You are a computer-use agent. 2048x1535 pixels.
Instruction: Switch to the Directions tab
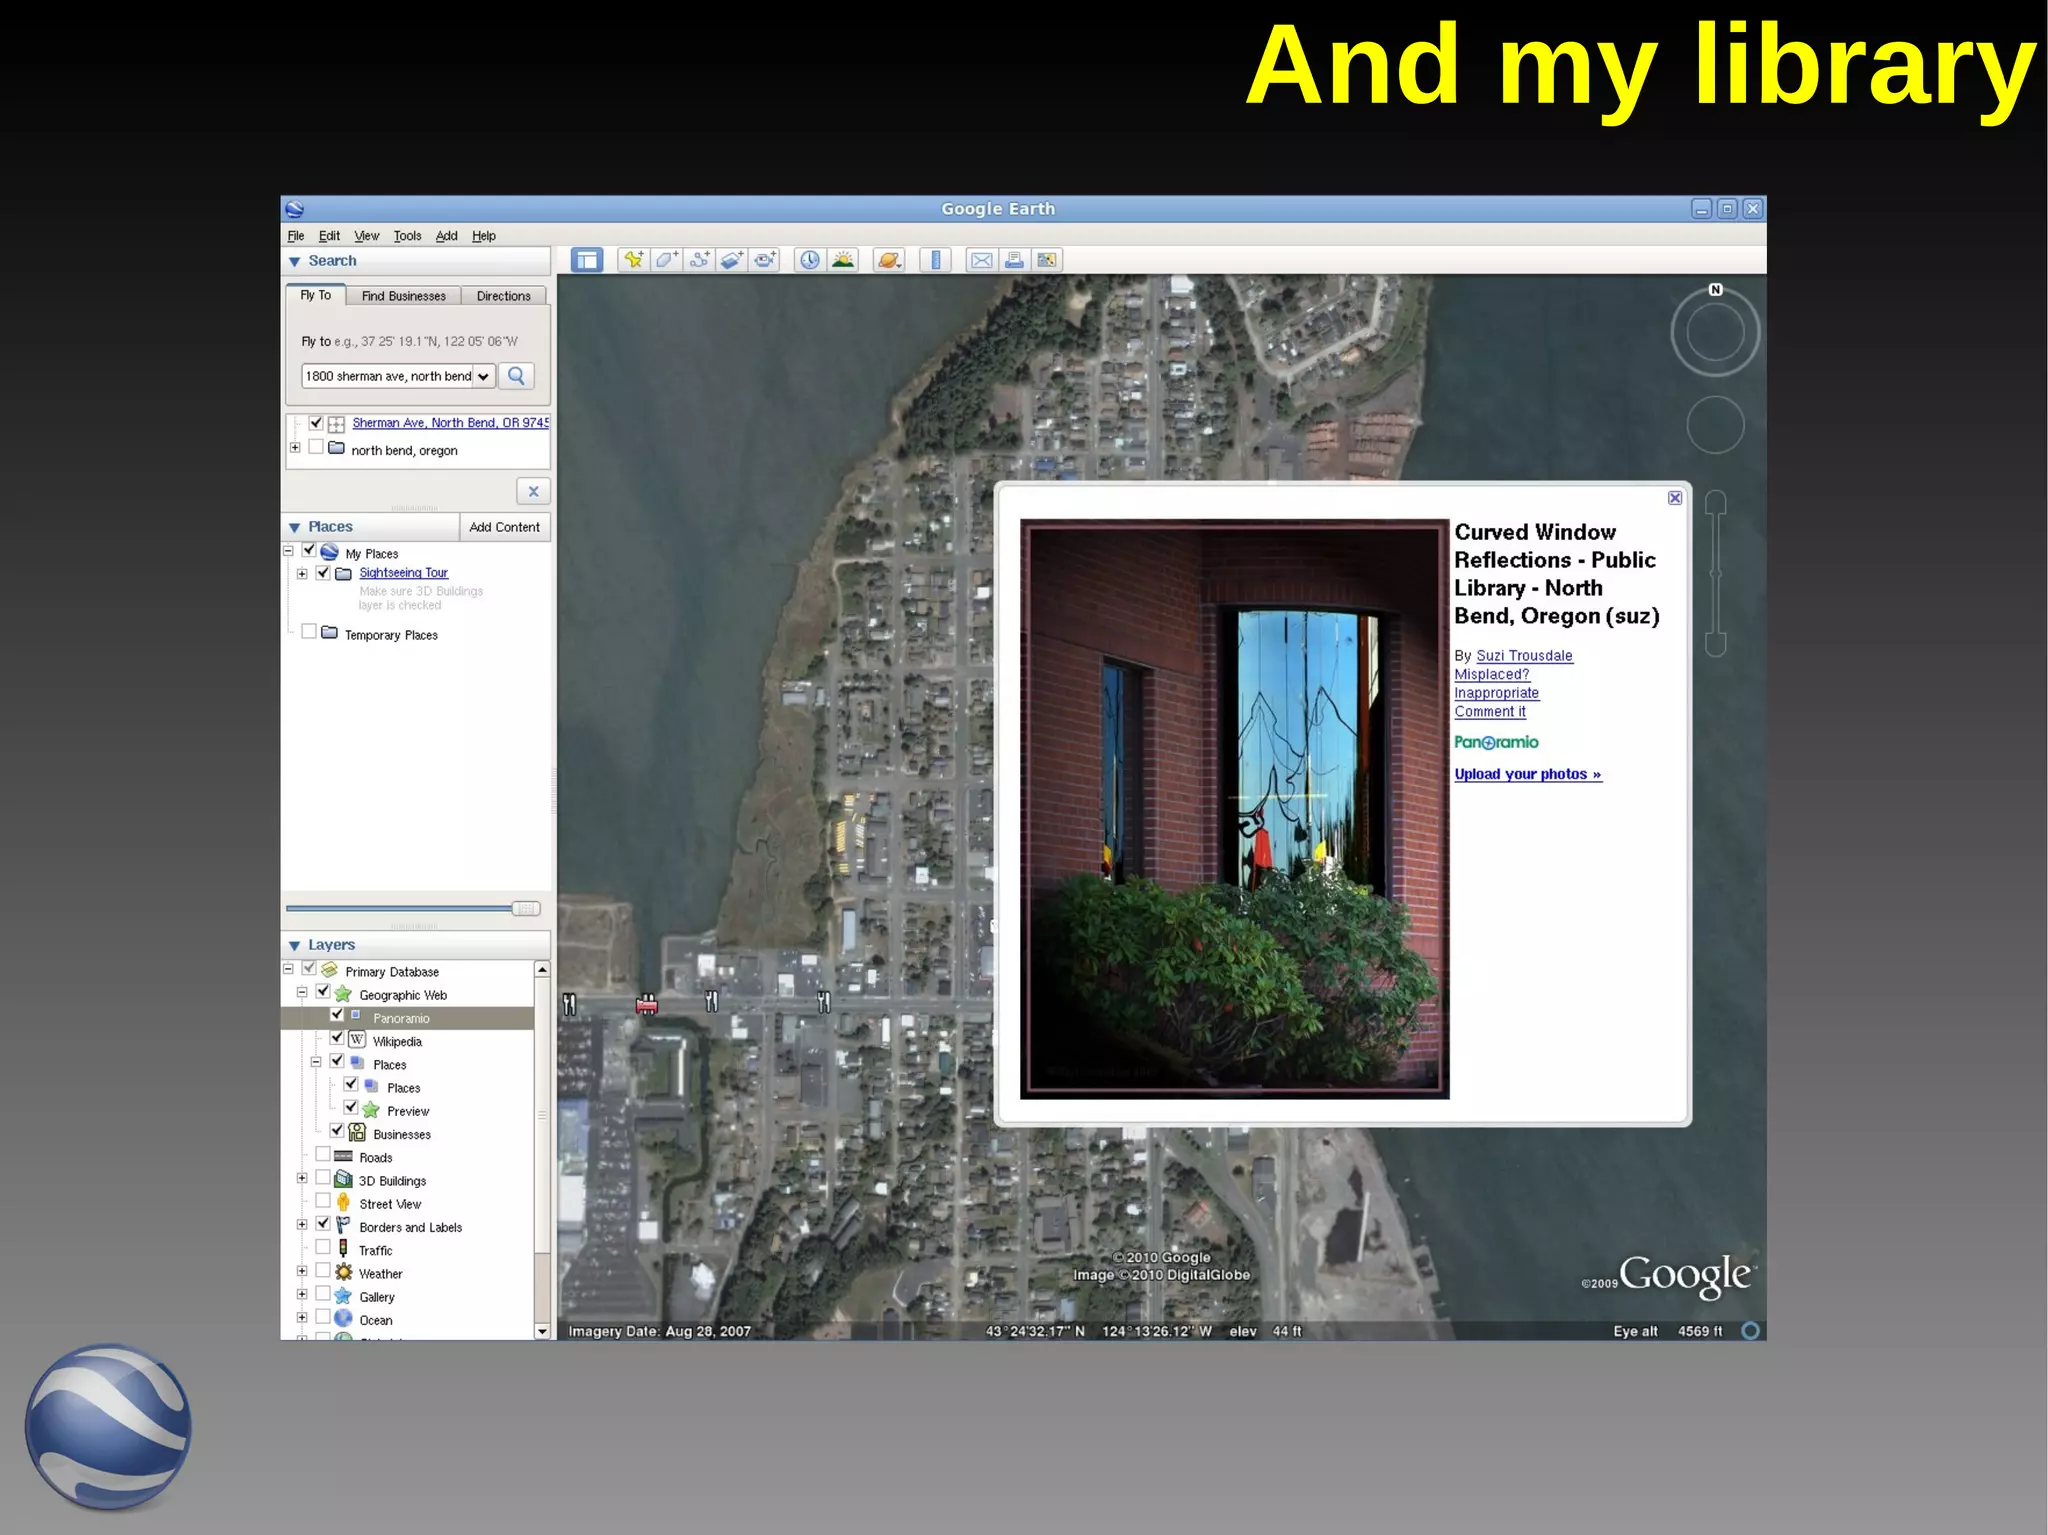tap(503, 296)
